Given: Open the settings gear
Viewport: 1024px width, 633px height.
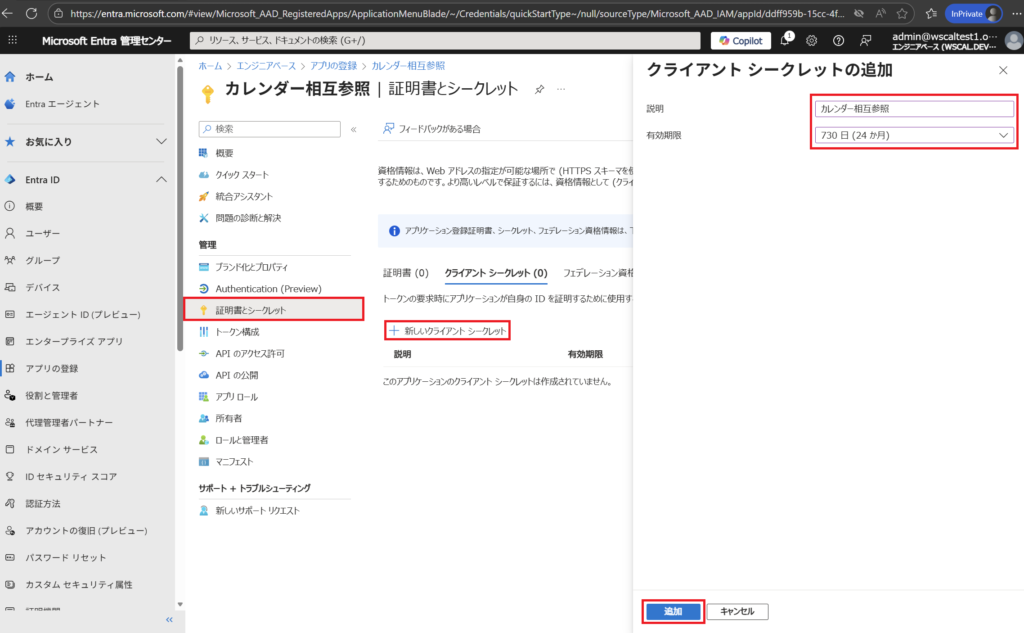Looking at the screenshot, I should click(x=812, y=40).
